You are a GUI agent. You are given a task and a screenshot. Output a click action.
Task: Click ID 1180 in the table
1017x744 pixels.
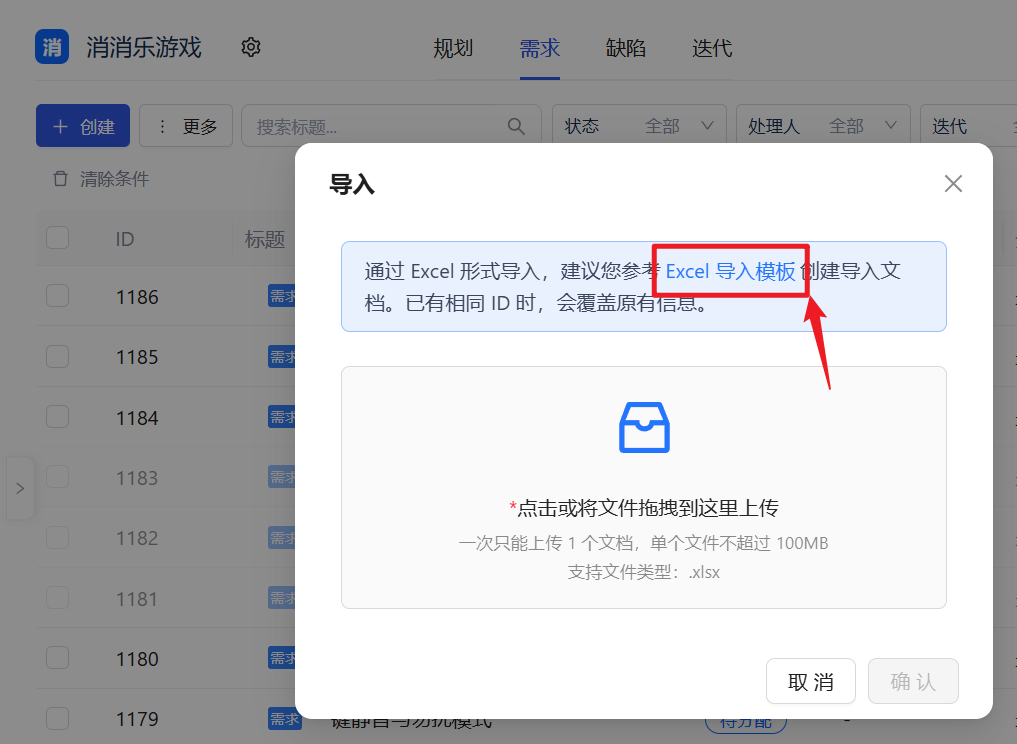[137, 659]
